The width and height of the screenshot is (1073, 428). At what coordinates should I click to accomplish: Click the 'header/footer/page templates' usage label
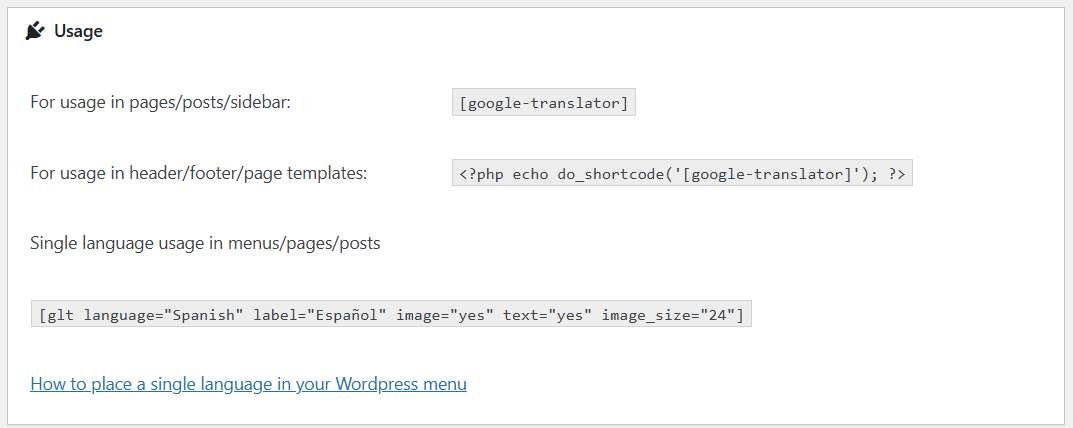(199, 173)
